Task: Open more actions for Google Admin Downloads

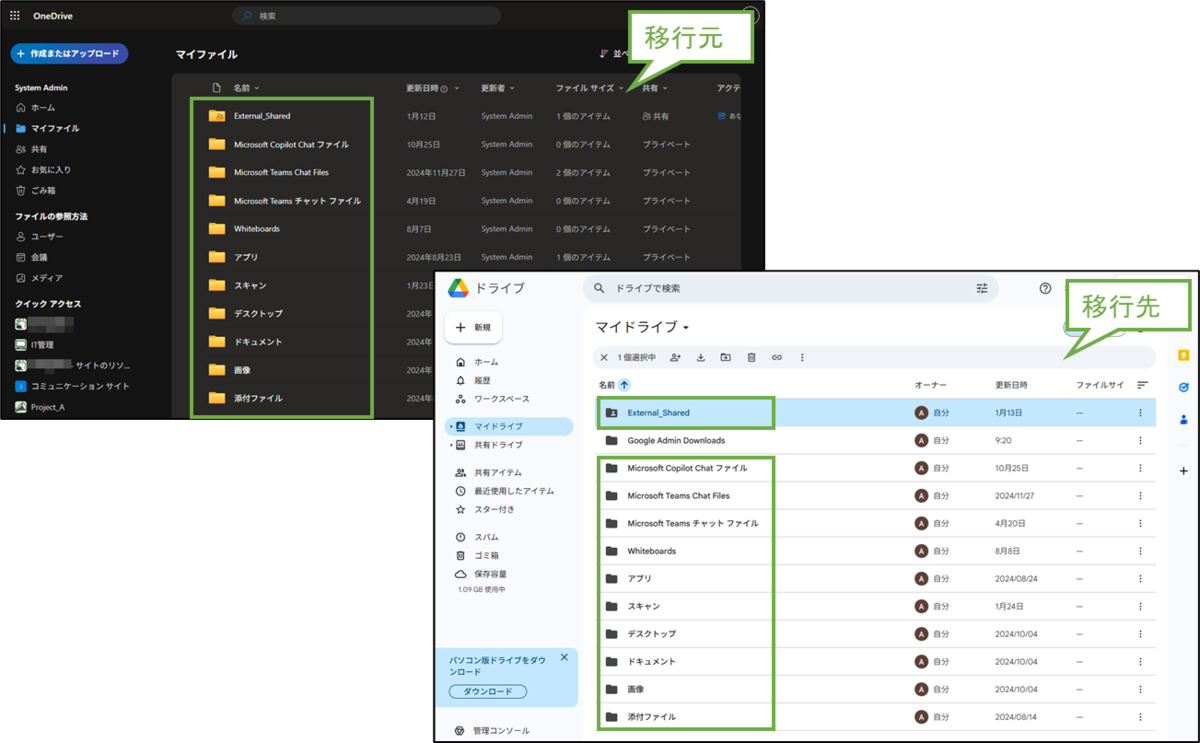Action: click(x=1140, y=440)
